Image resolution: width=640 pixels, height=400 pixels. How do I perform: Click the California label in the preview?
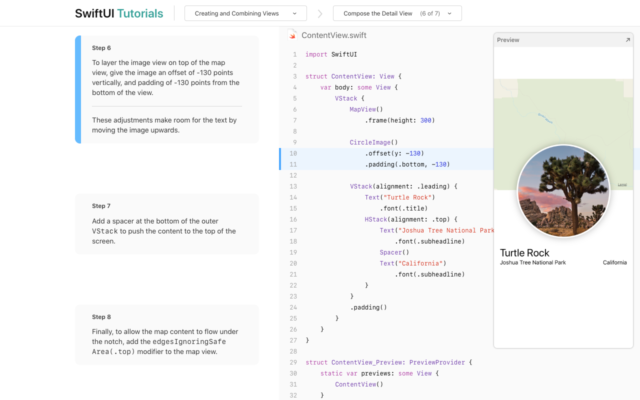[x=615, y=262]
